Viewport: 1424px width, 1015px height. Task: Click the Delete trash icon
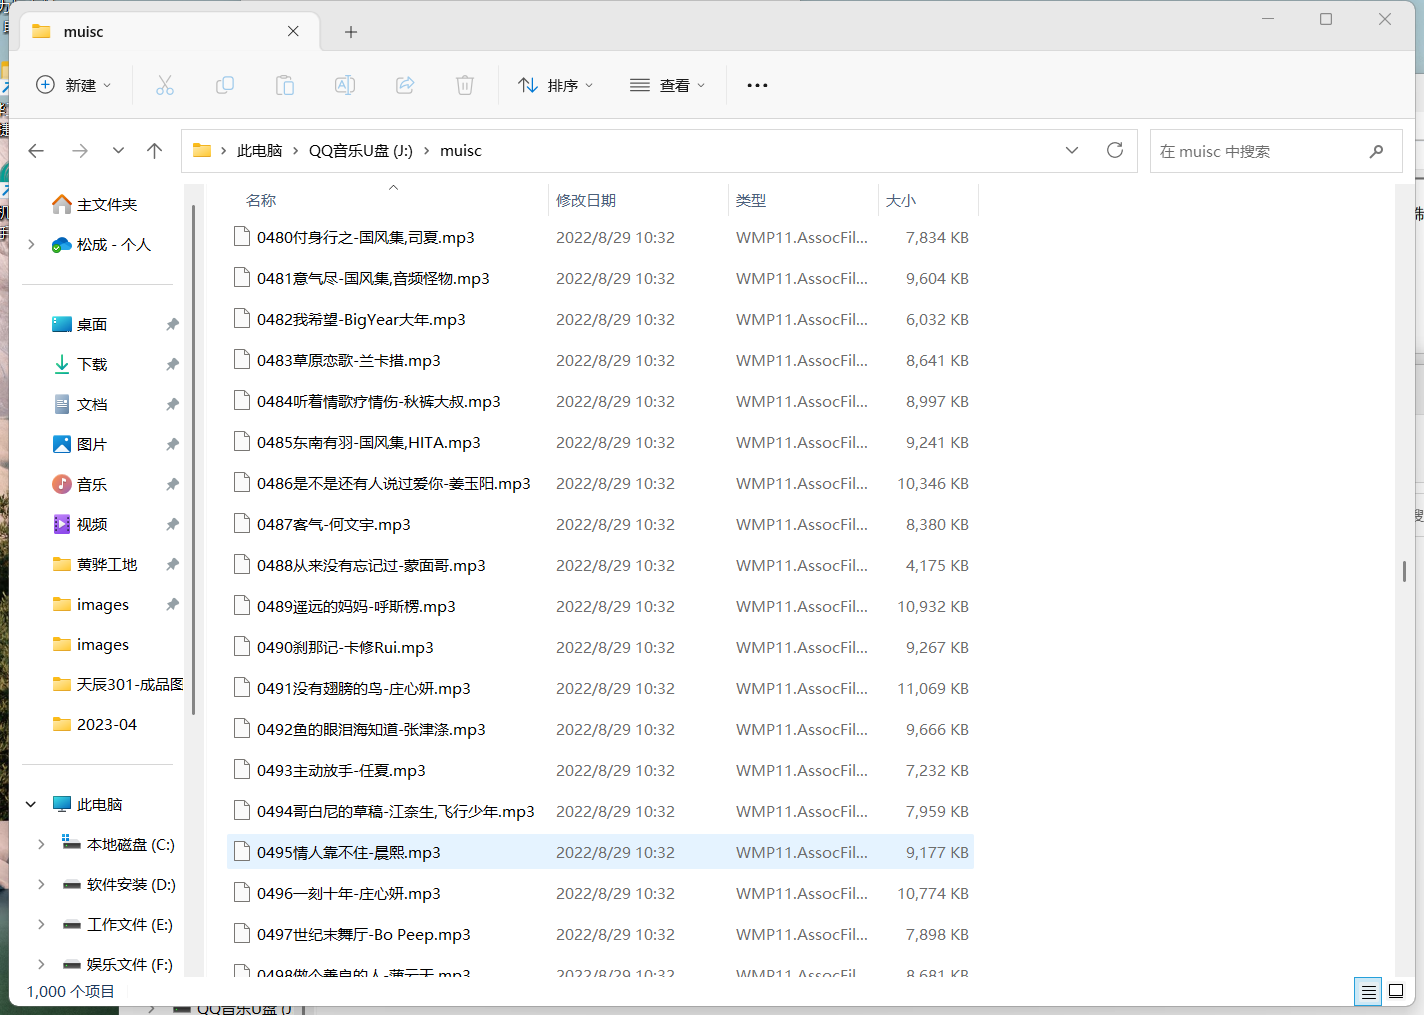tap(465, 85)
